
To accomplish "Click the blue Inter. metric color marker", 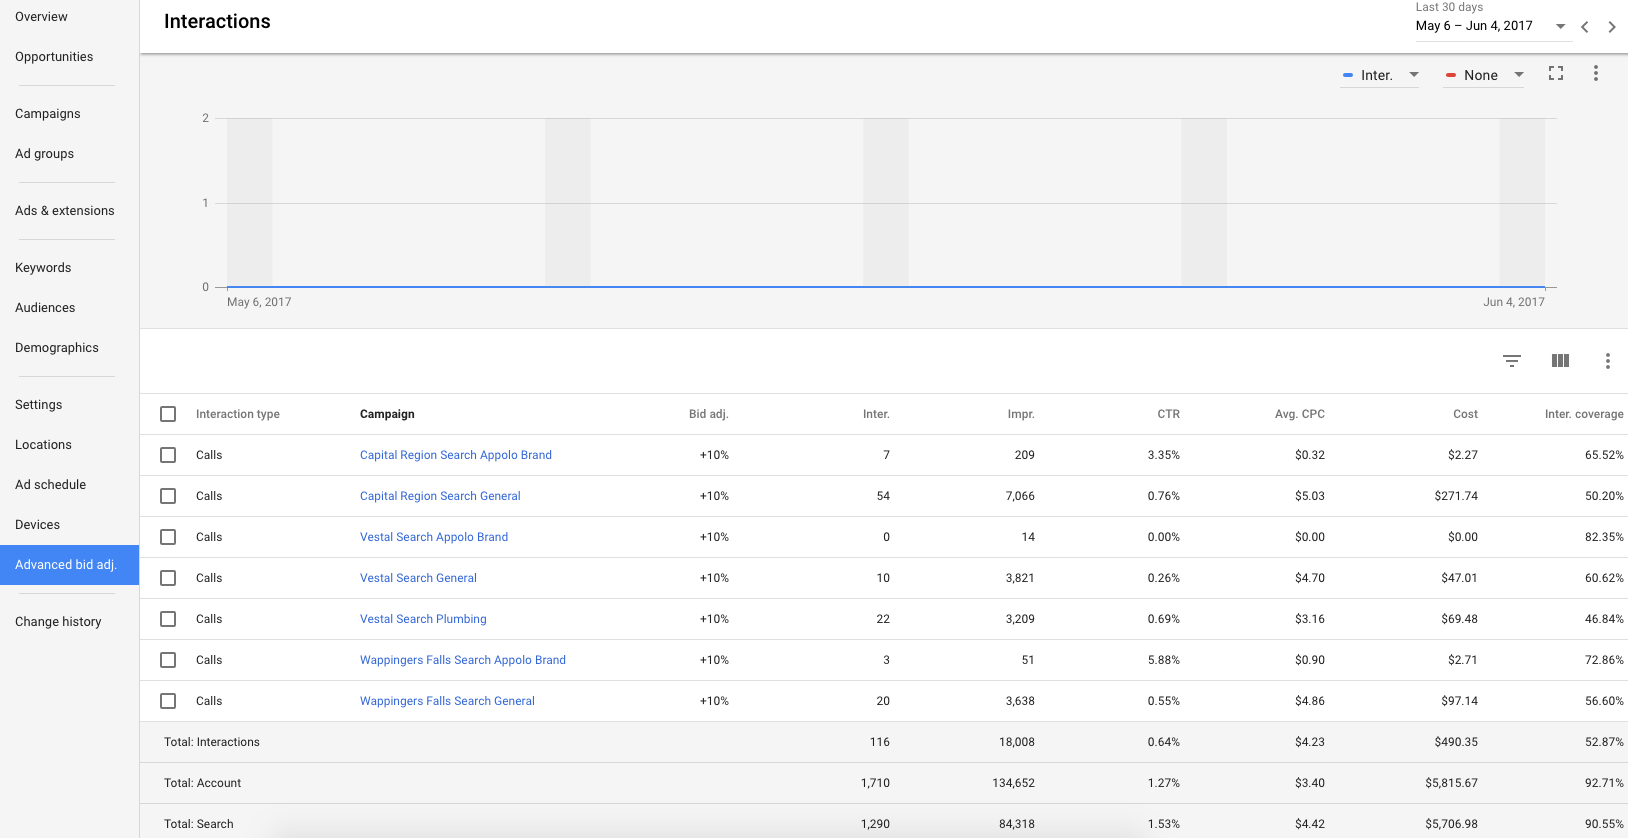I will [1348, 75].
